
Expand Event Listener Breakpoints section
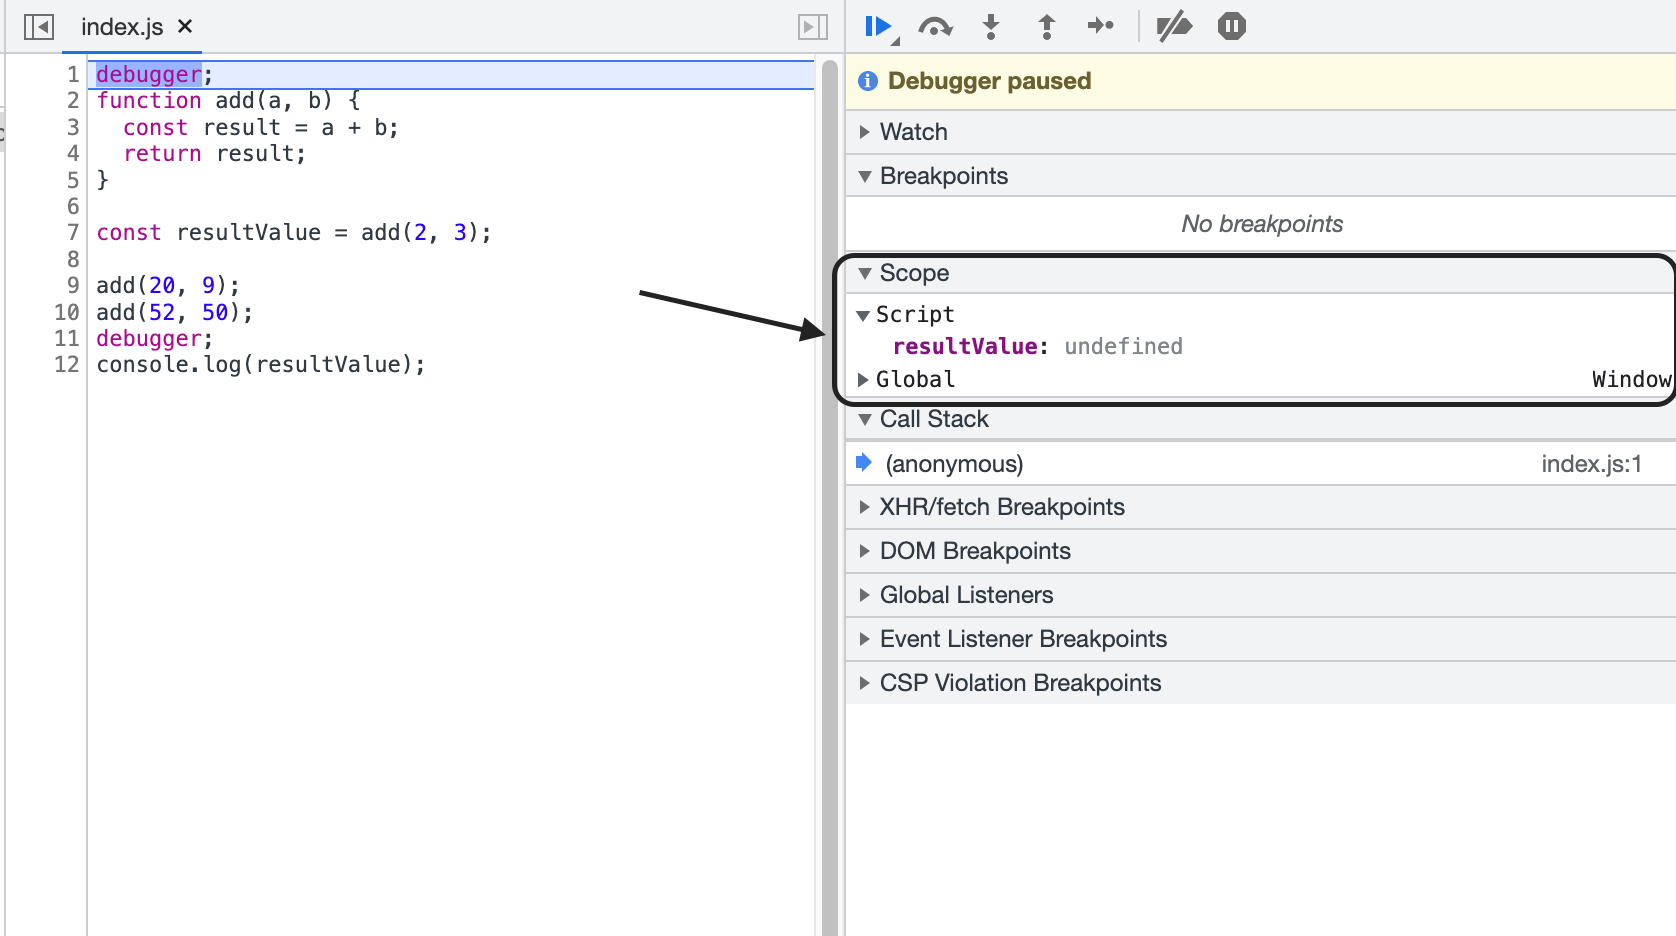[x=1261, y=639]
